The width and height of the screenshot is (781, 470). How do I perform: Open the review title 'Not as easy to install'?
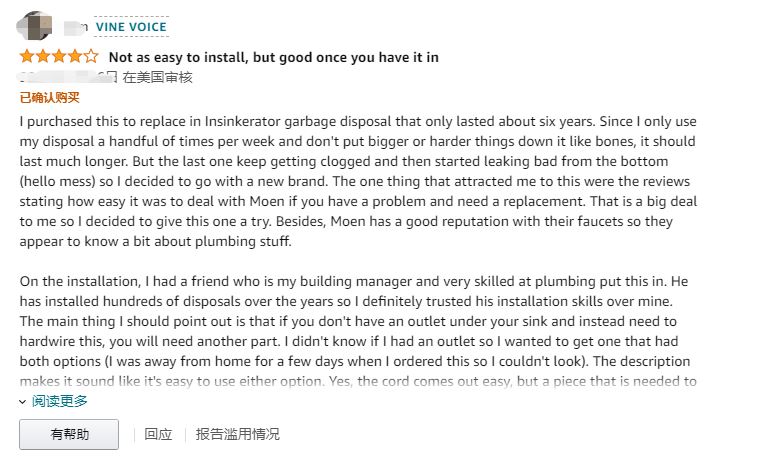click(x=273, y=57)
